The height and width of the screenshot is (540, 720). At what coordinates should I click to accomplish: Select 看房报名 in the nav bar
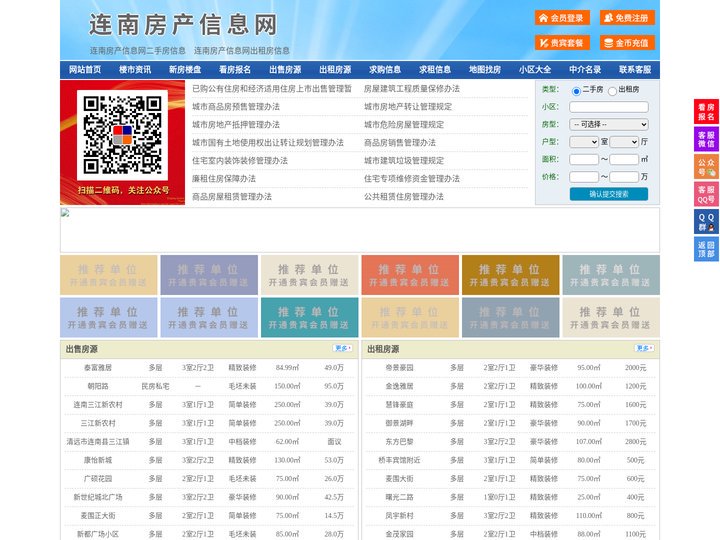coord(235,70)
